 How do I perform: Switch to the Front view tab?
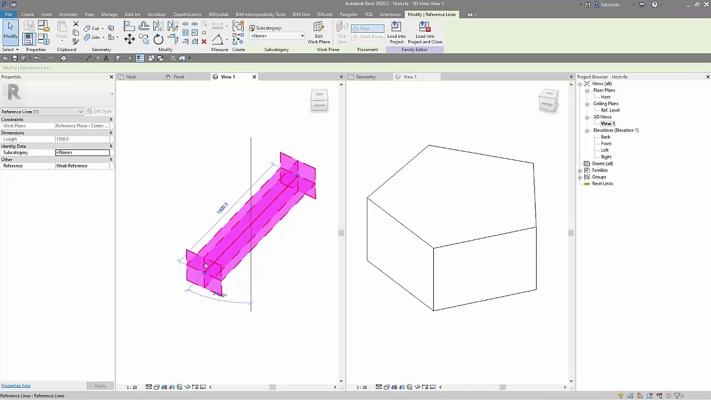point(178,76)
